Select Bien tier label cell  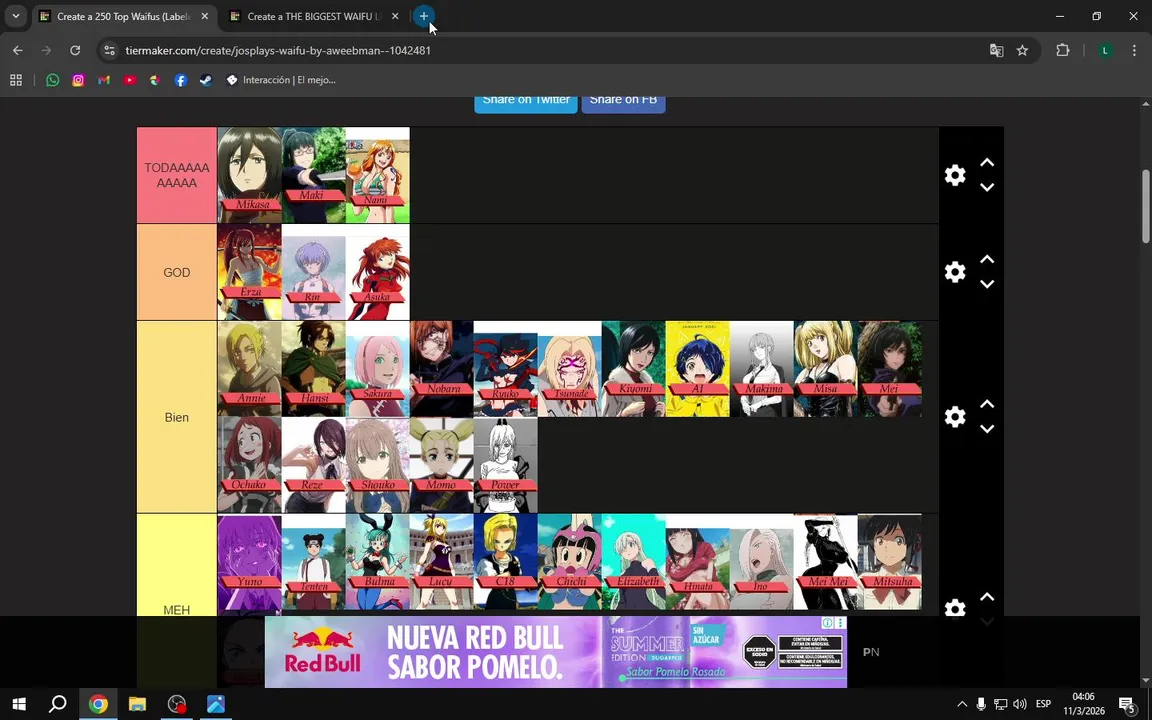(176, 417)
